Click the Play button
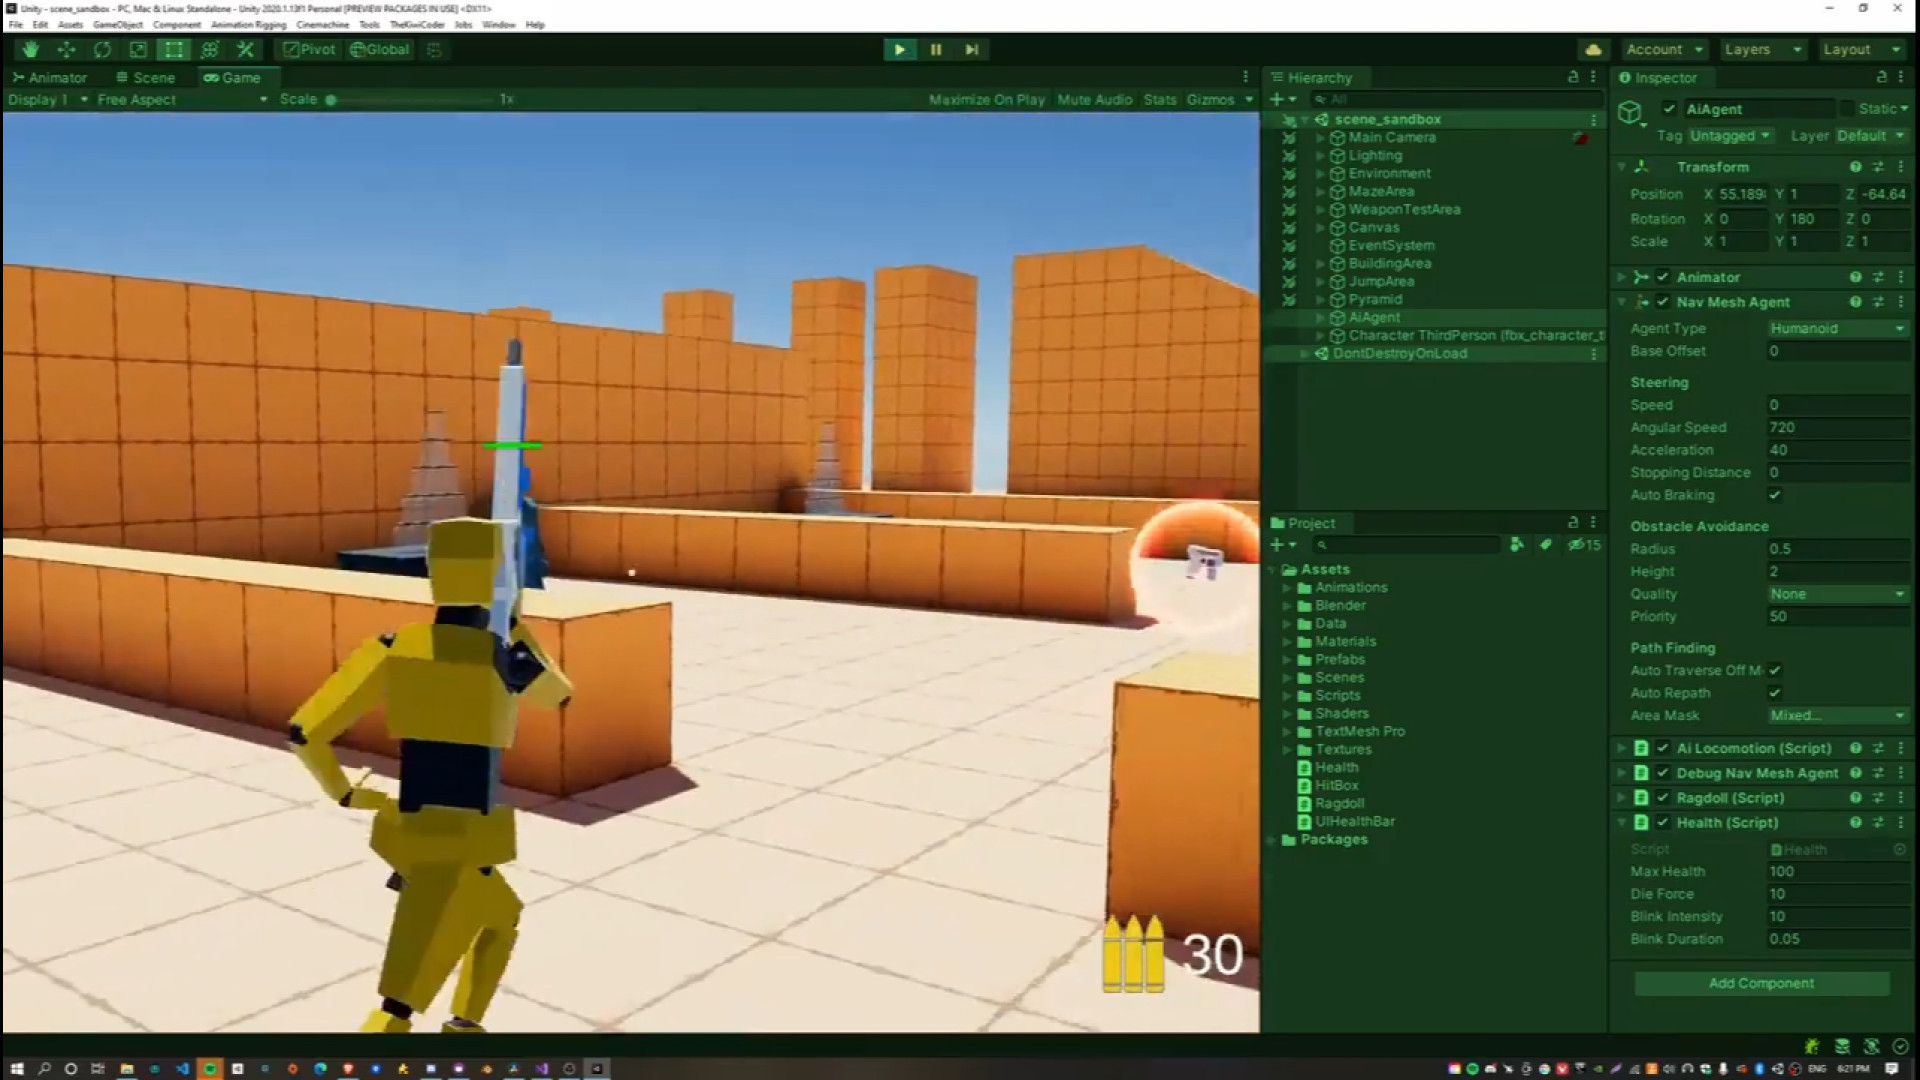Screen dimensions: 1920x1080 [899, 49]
